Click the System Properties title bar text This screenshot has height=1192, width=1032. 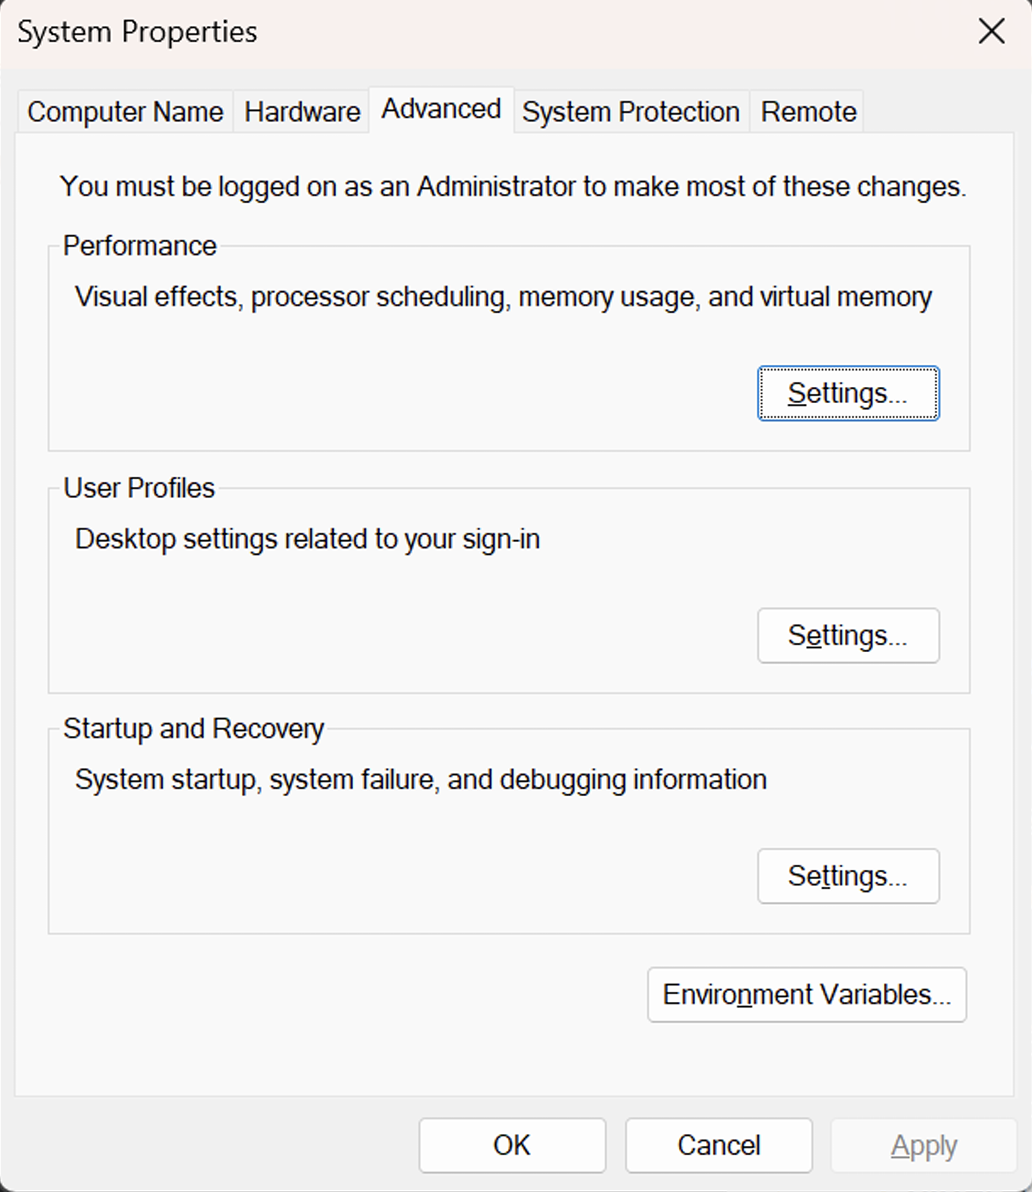[137, 32]
